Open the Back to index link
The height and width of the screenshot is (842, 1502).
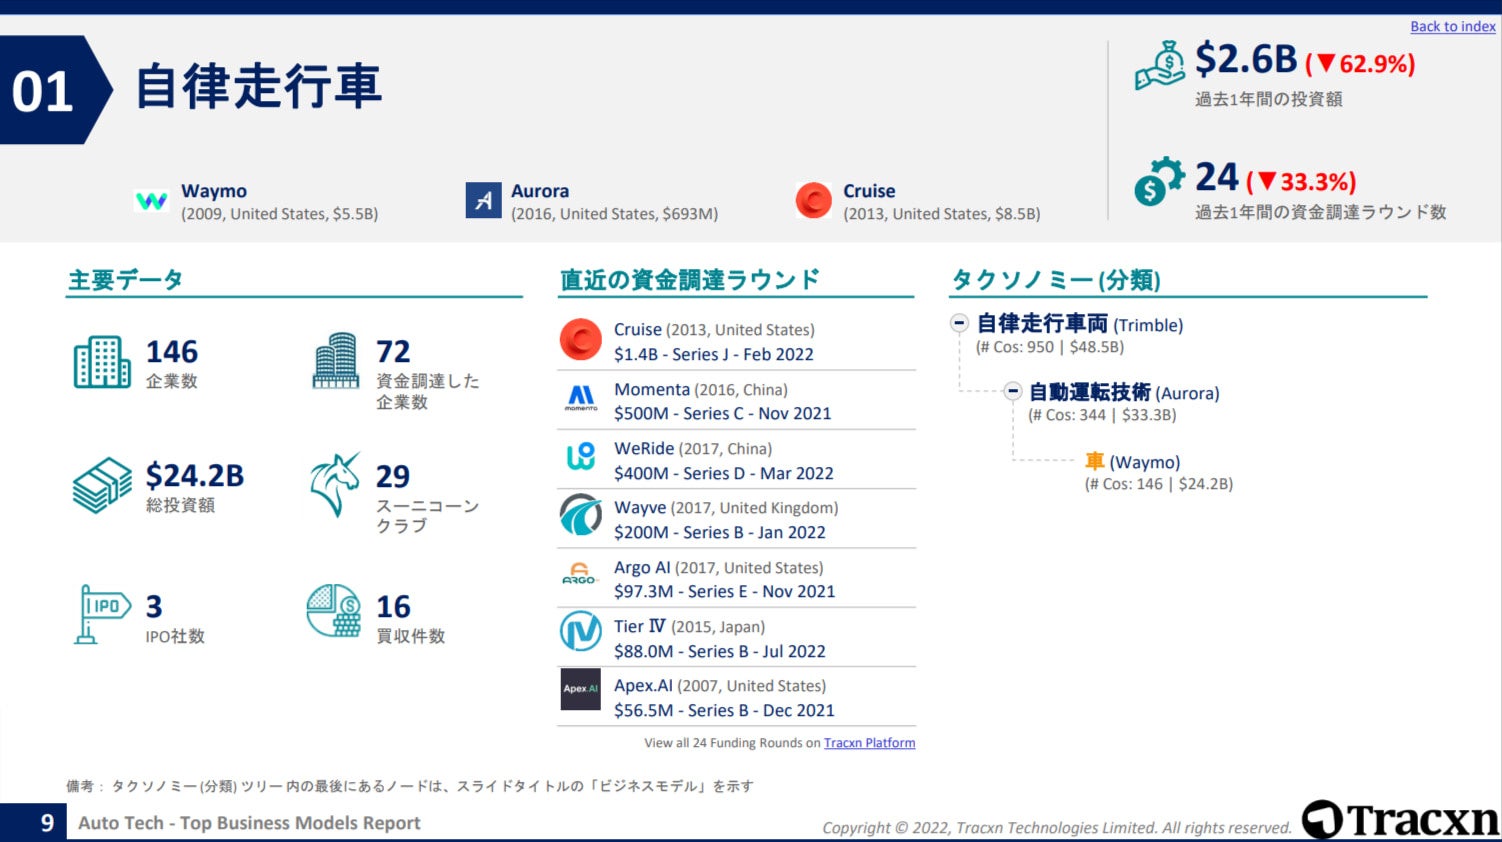coord(1453,27)
